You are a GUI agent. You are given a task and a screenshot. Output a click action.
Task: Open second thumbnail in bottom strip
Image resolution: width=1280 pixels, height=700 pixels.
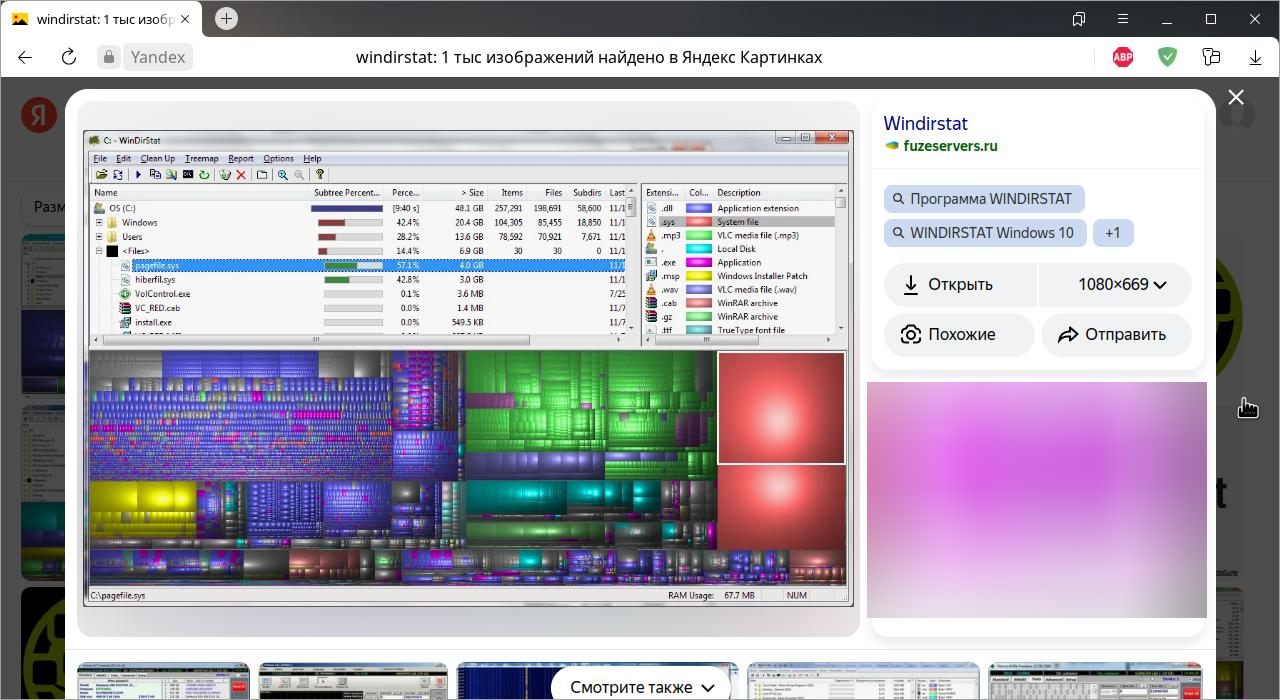pyautogui.click(x=352, y=681)
